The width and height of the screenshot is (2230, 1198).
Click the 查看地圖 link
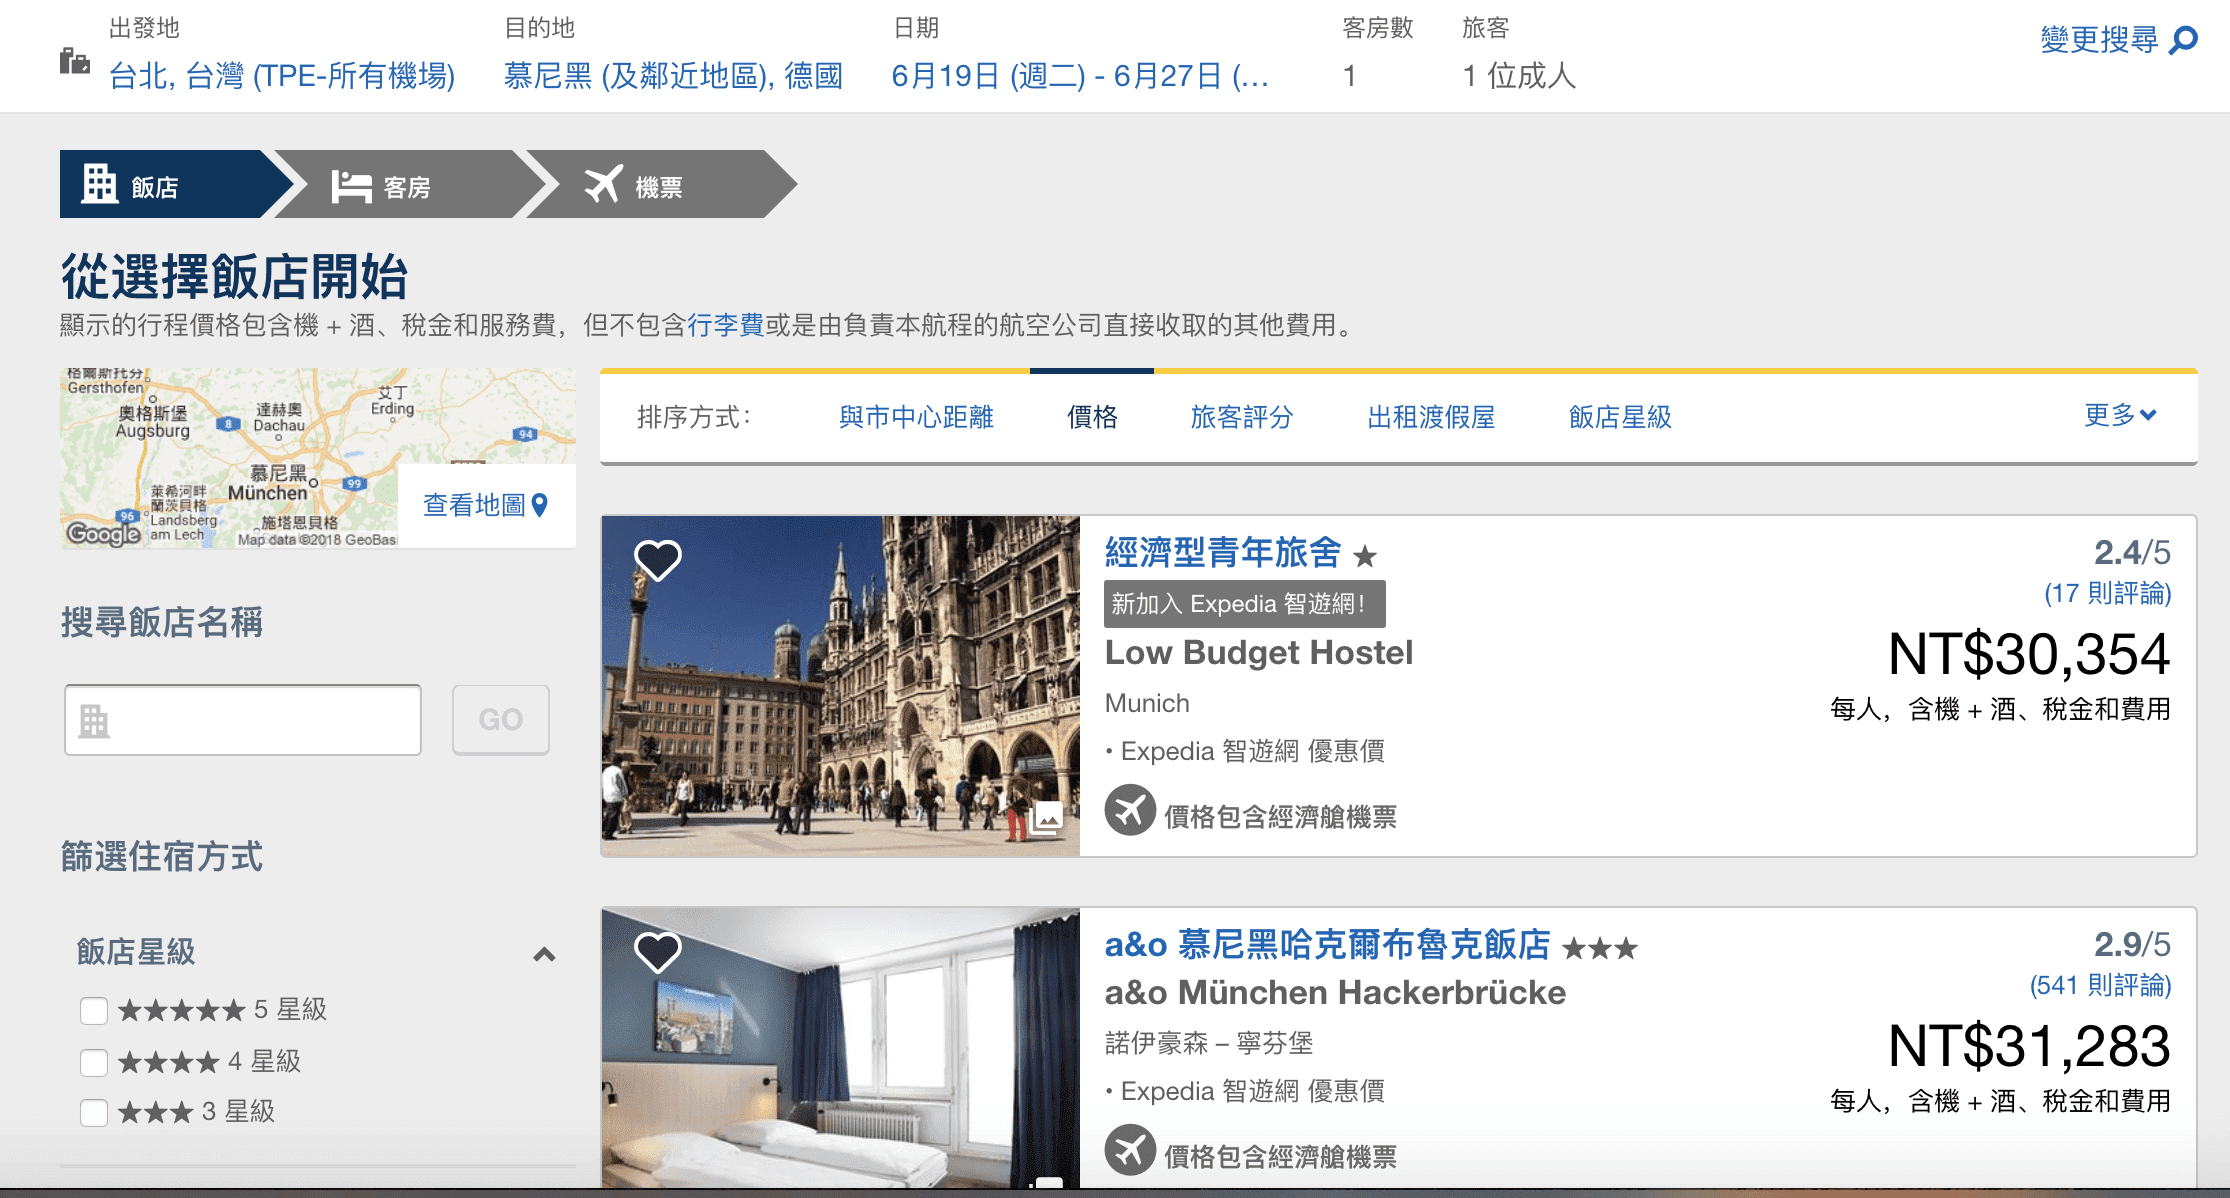click(x=474, y=505)
